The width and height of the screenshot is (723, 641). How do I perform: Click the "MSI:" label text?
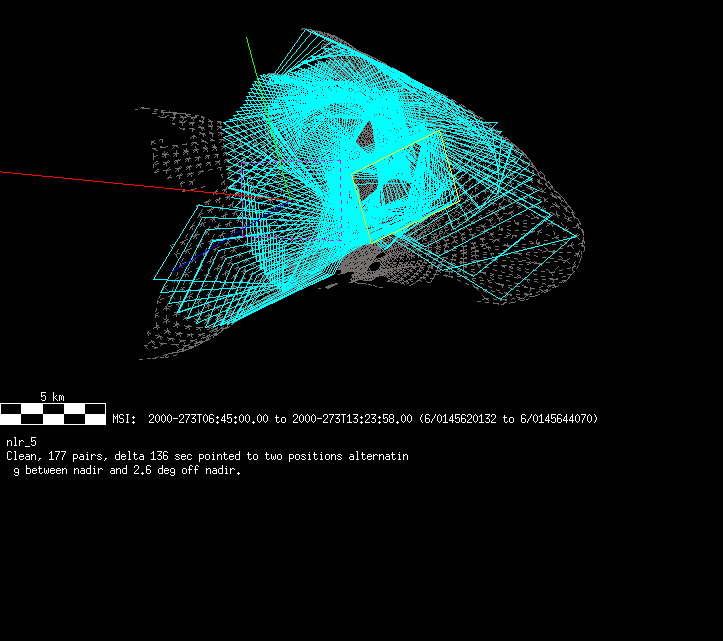[x=124, y=419]
